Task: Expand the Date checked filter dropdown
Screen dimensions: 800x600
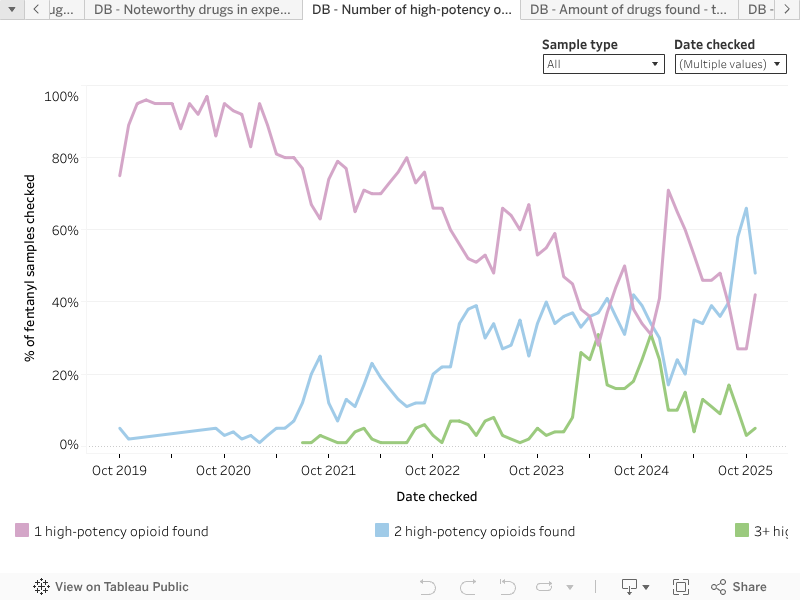Action: 730,64
